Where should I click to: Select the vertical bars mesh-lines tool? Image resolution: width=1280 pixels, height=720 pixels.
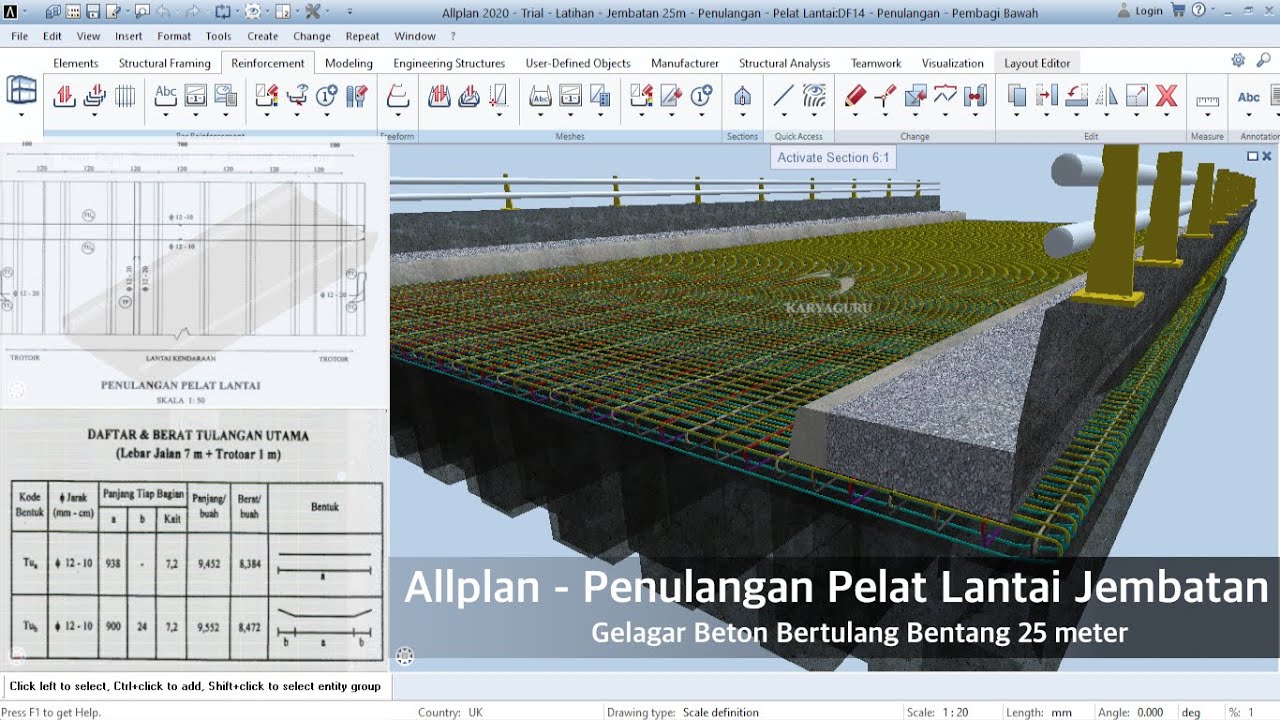(125, 96)
